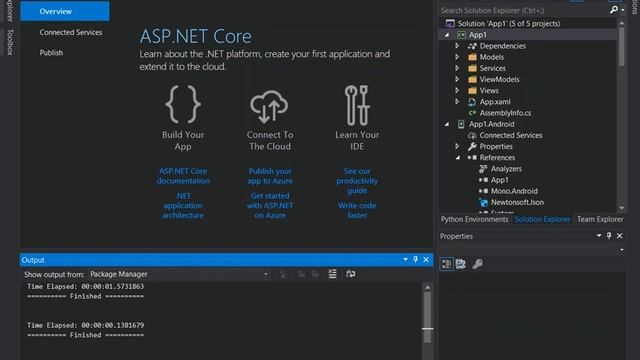
Task: Open the Properties panel window position dropdown
Action: point(599,236)
